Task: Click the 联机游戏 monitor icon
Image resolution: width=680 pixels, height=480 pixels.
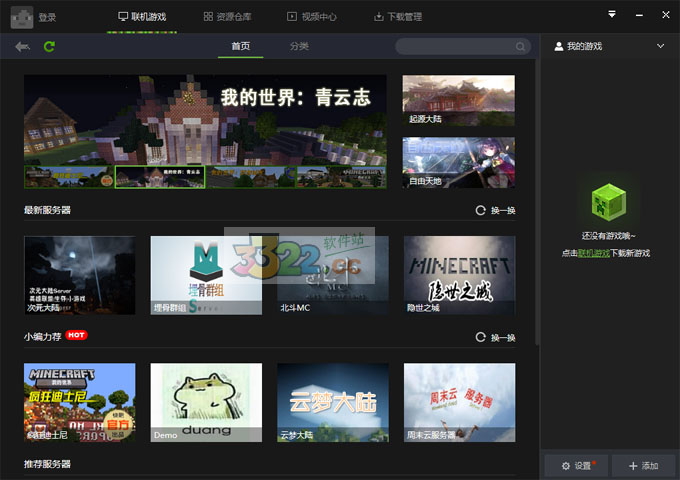Action: [x=123, y=16]
